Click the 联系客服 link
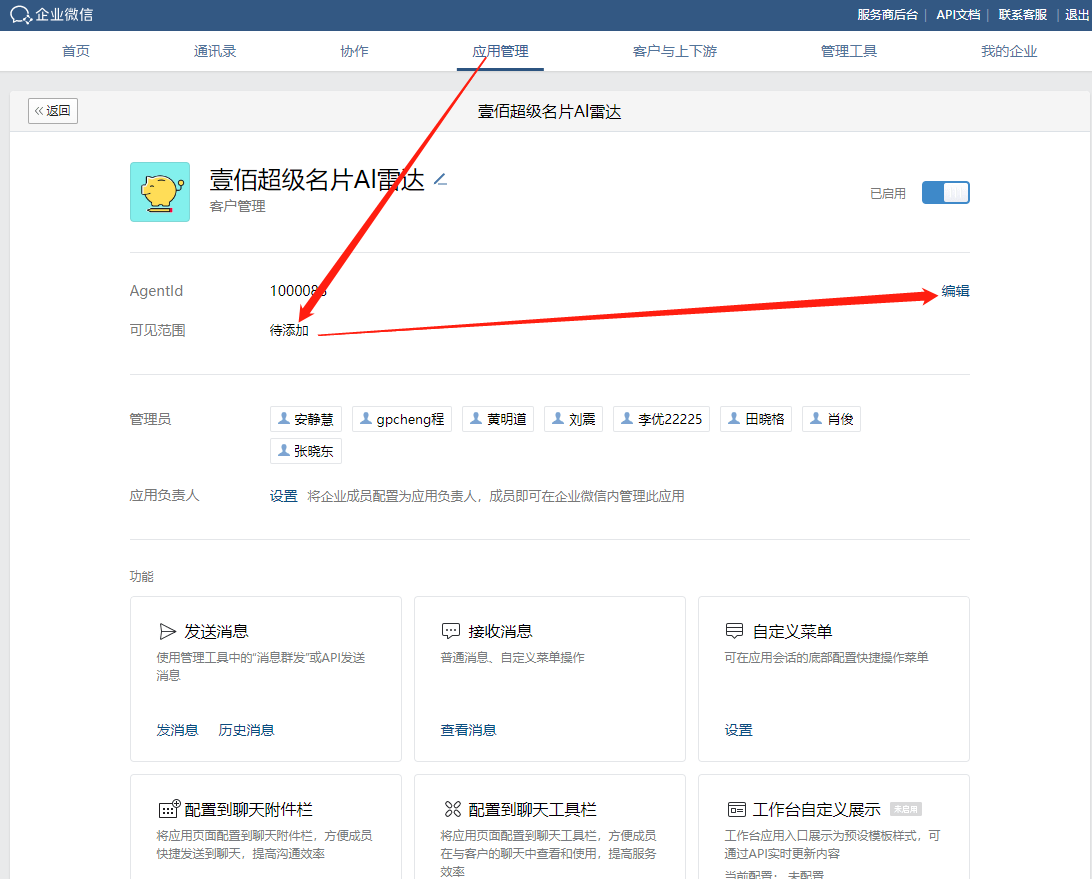This screenshot has height=879, width=1092. point(1022,15)
